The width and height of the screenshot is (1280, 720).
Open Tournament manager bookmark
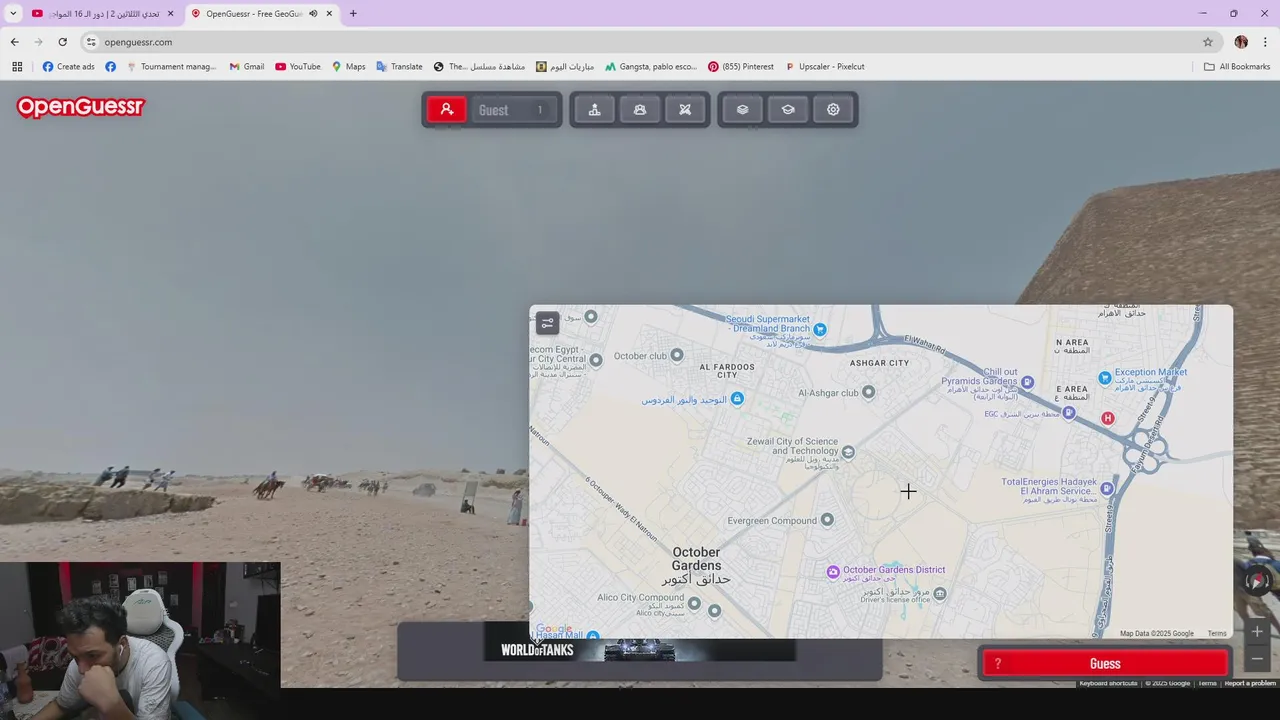click(x=171, y=67)
